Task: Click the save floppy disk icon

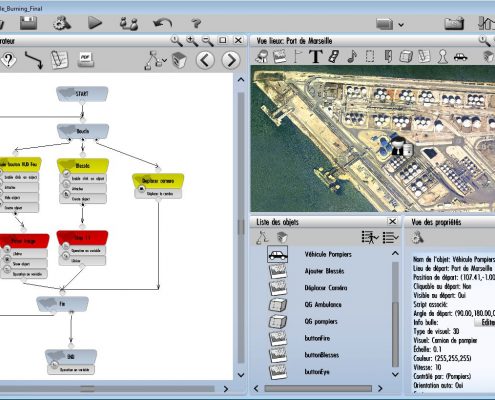Action: (28, 23)
